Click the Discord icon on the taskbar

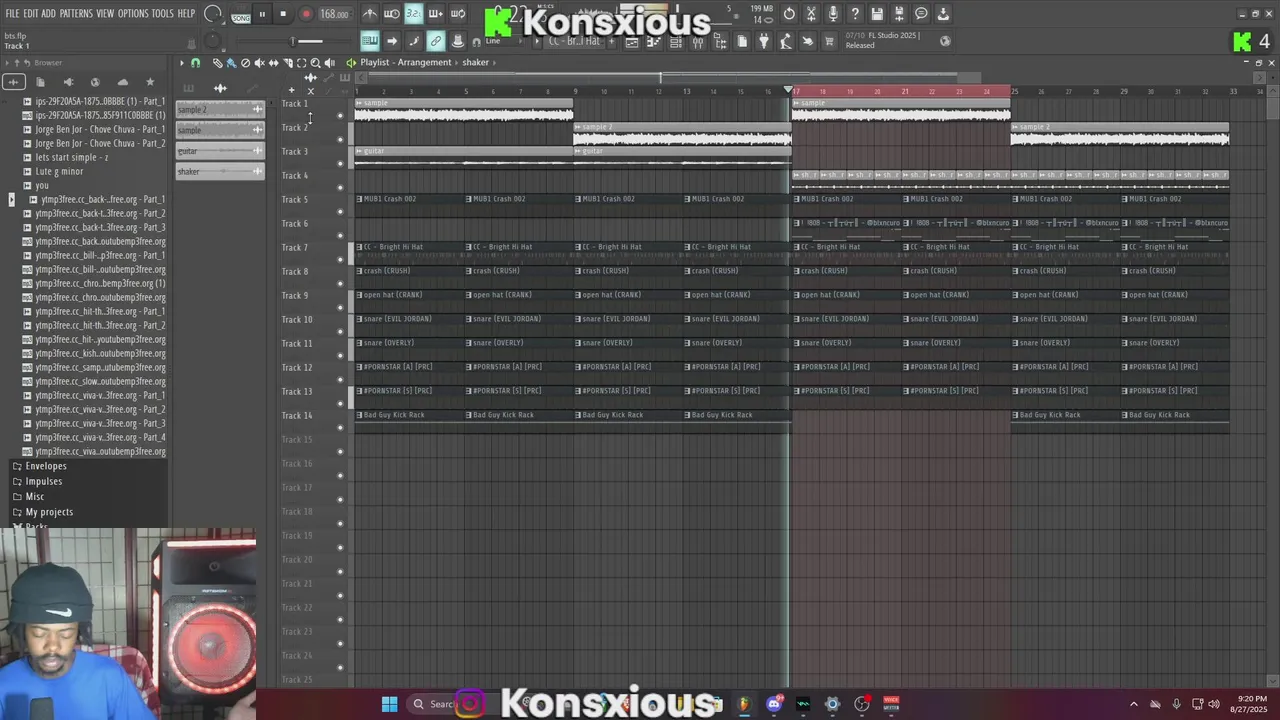point(774,704)
